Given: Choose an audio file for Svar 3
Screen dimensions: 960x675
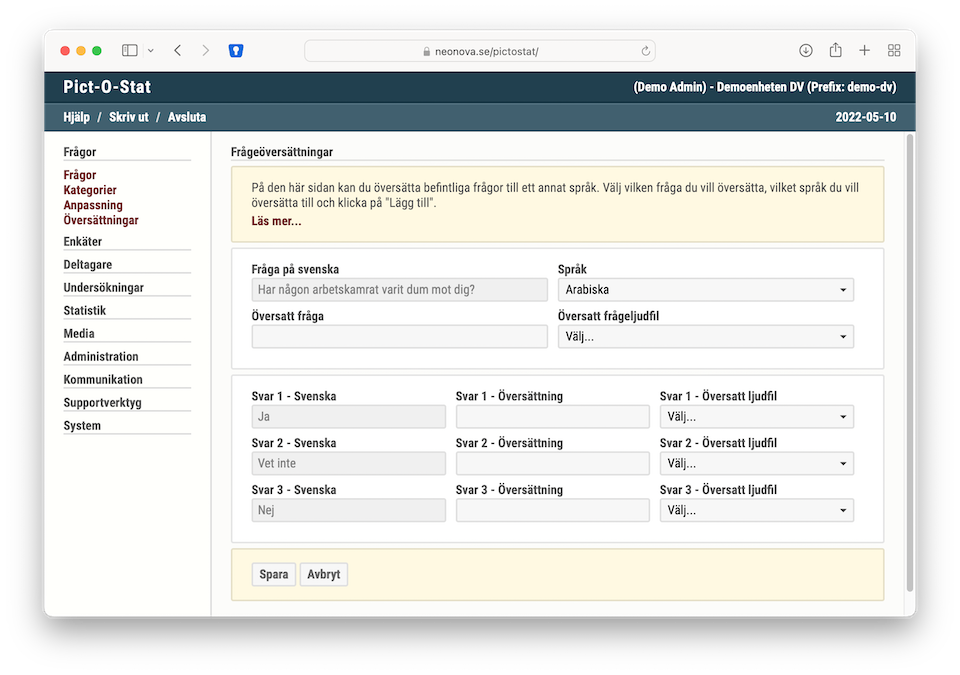Looking at the screenshot, I should pos(756,511).
